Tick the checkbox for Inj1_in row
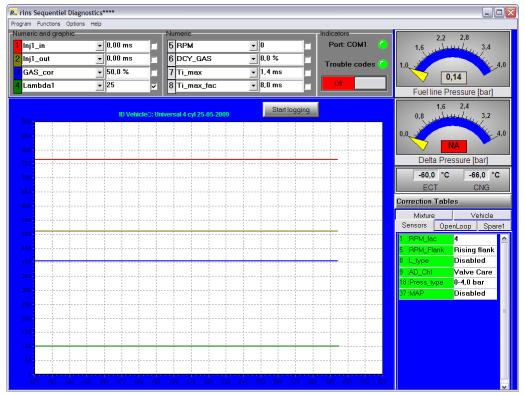The height and width of the screenshot is (395, 525). tap(154, 47)
